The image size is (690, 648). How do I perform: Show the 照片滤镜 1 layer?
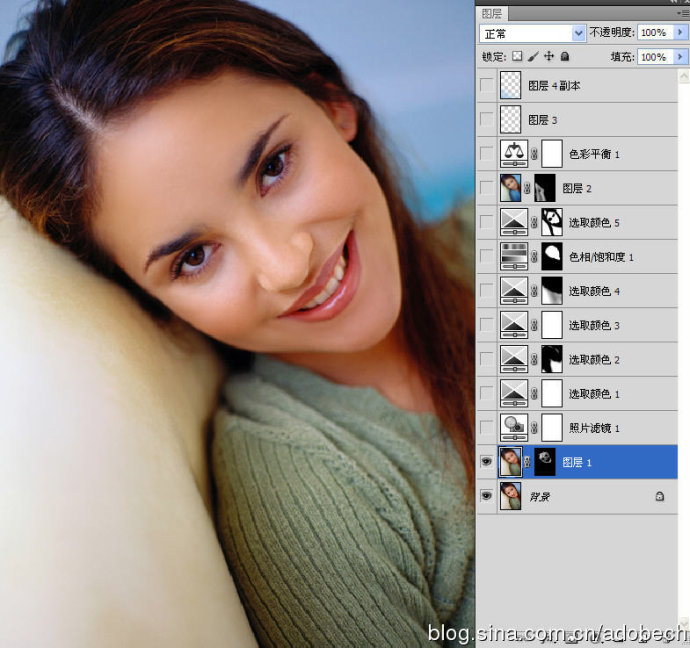point(487,428)
